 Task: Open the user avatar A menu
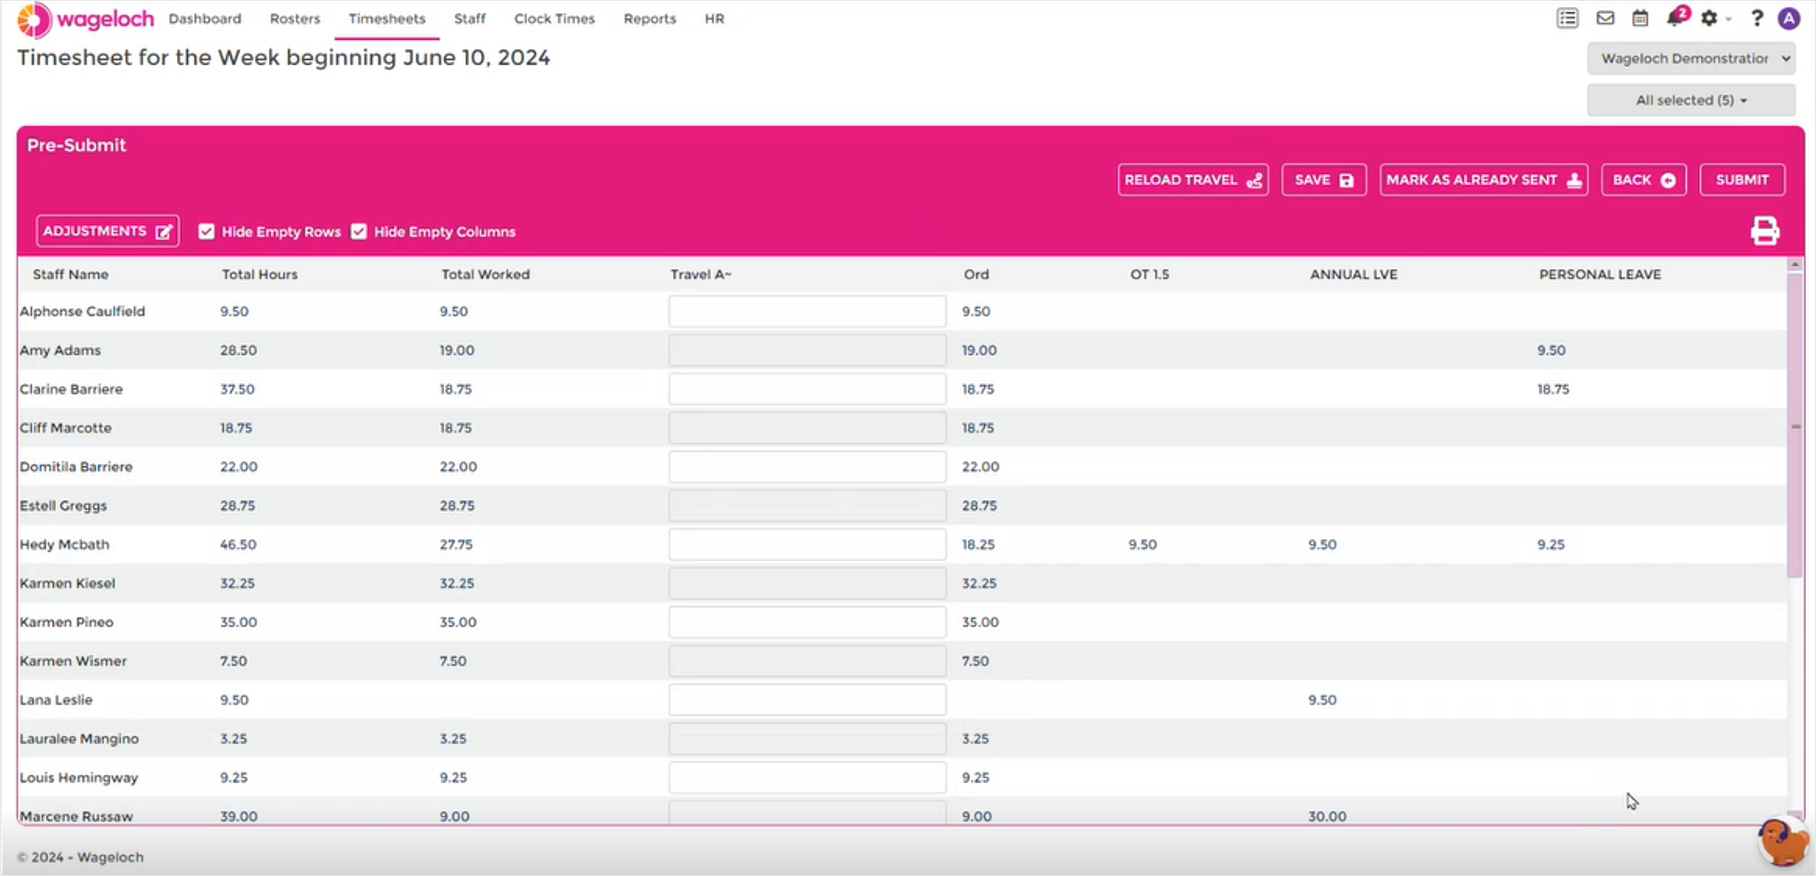coord(1789,18)
